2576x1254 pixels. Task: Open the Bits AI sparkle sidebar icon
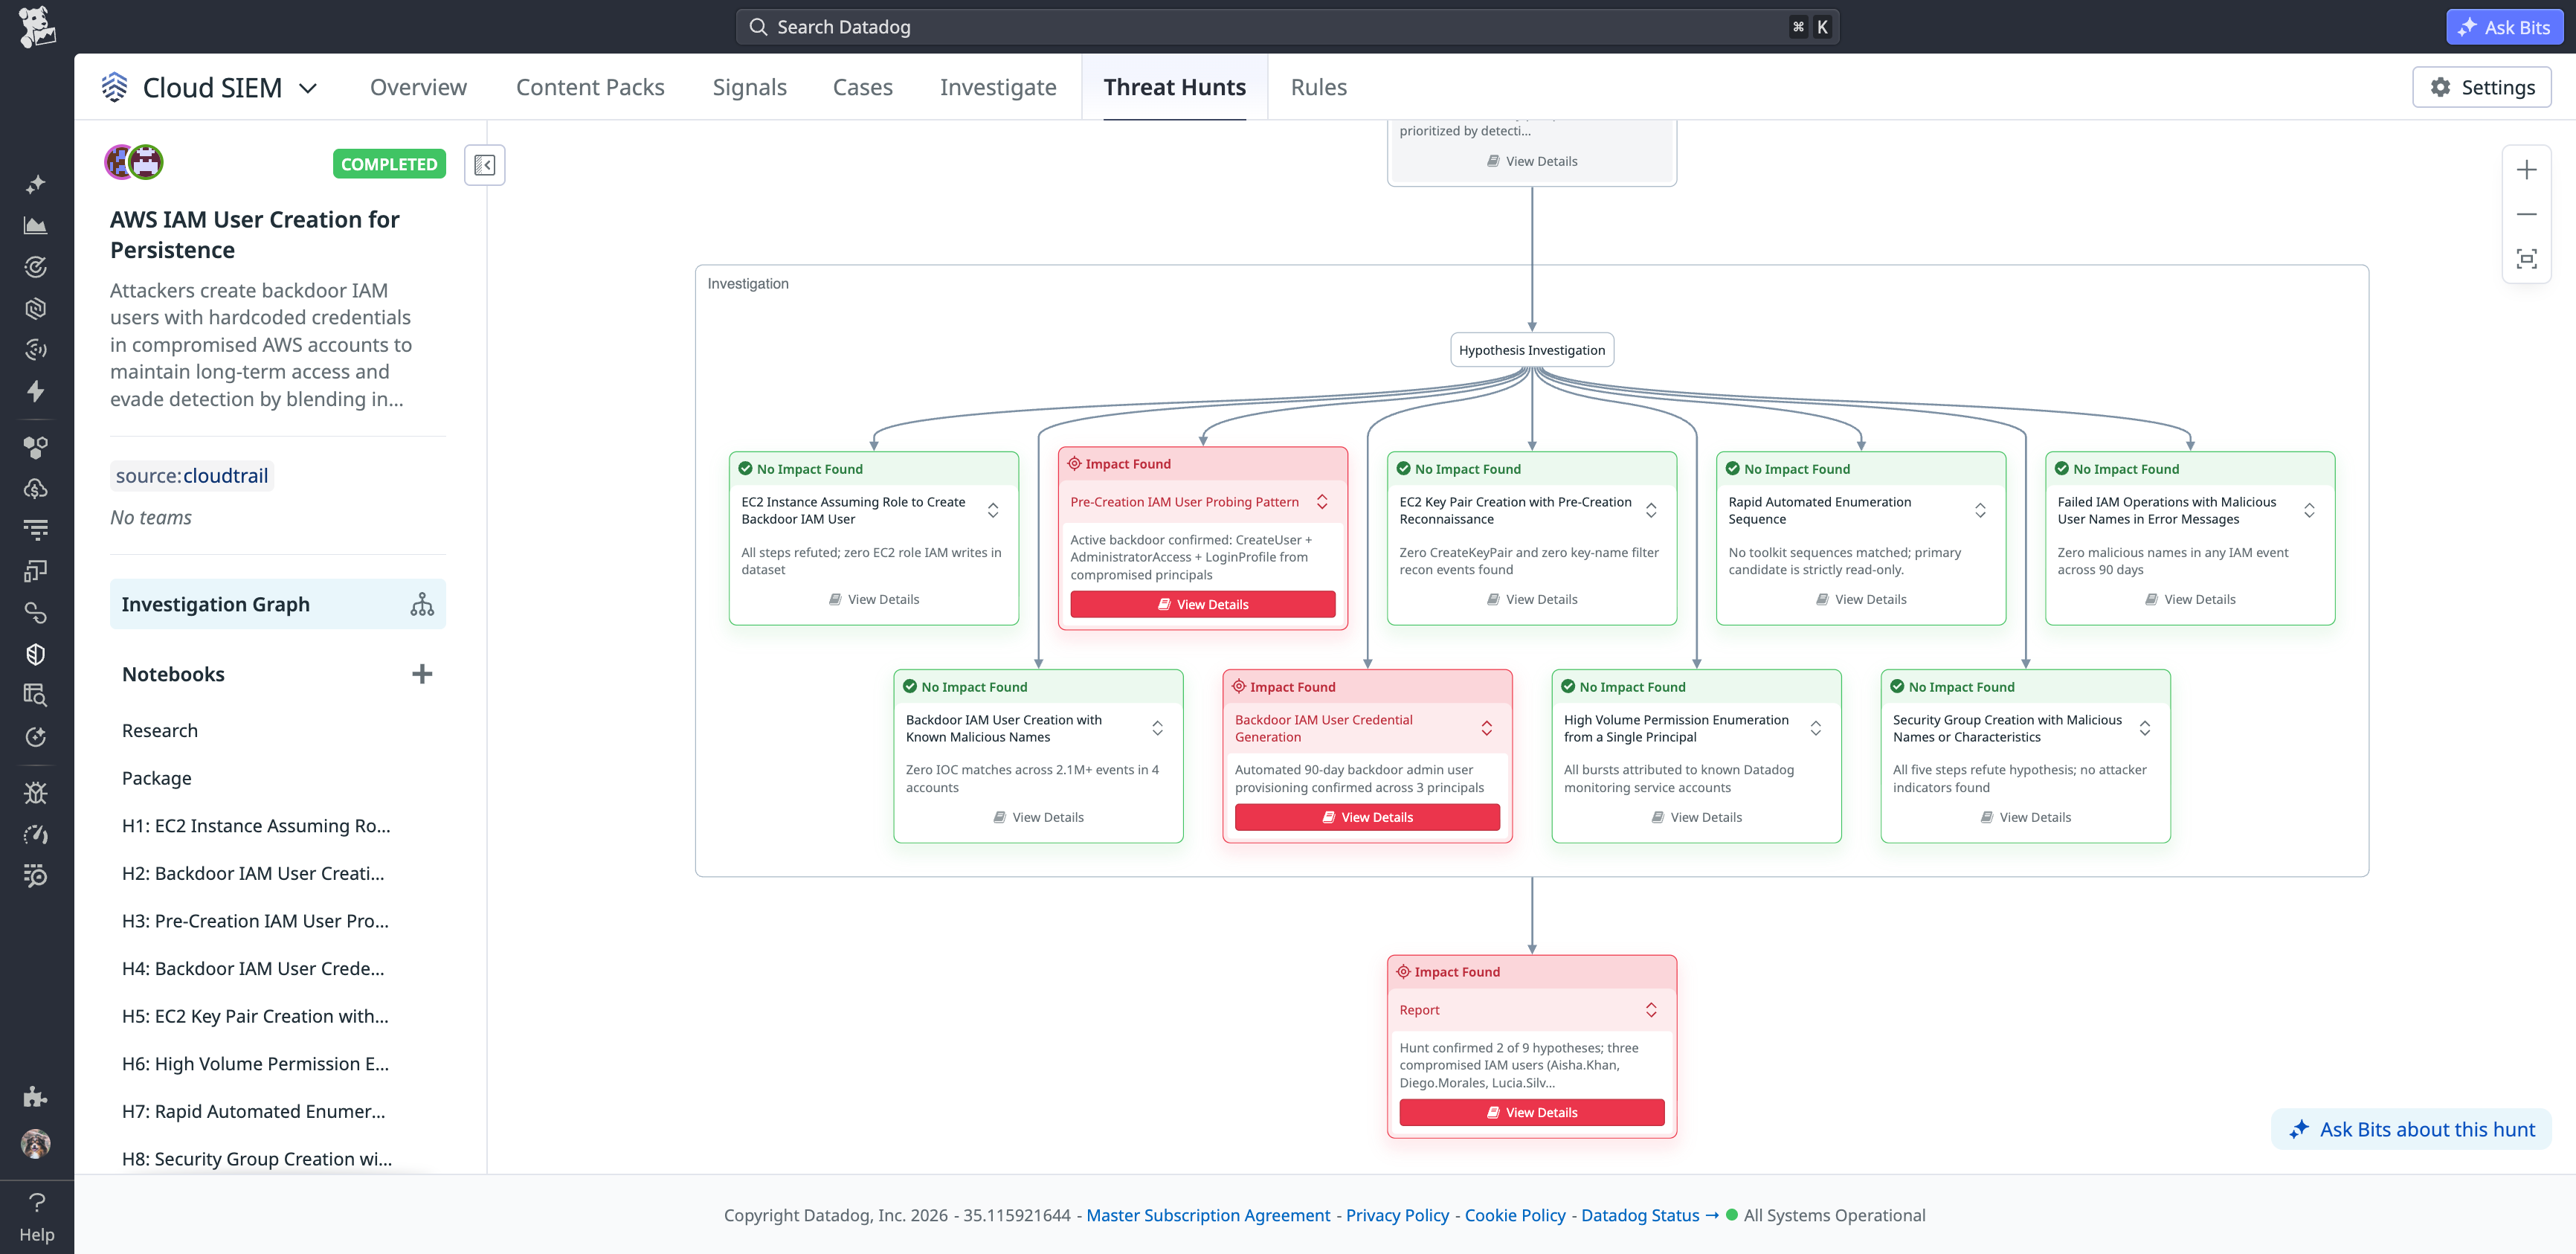point(36,184)
